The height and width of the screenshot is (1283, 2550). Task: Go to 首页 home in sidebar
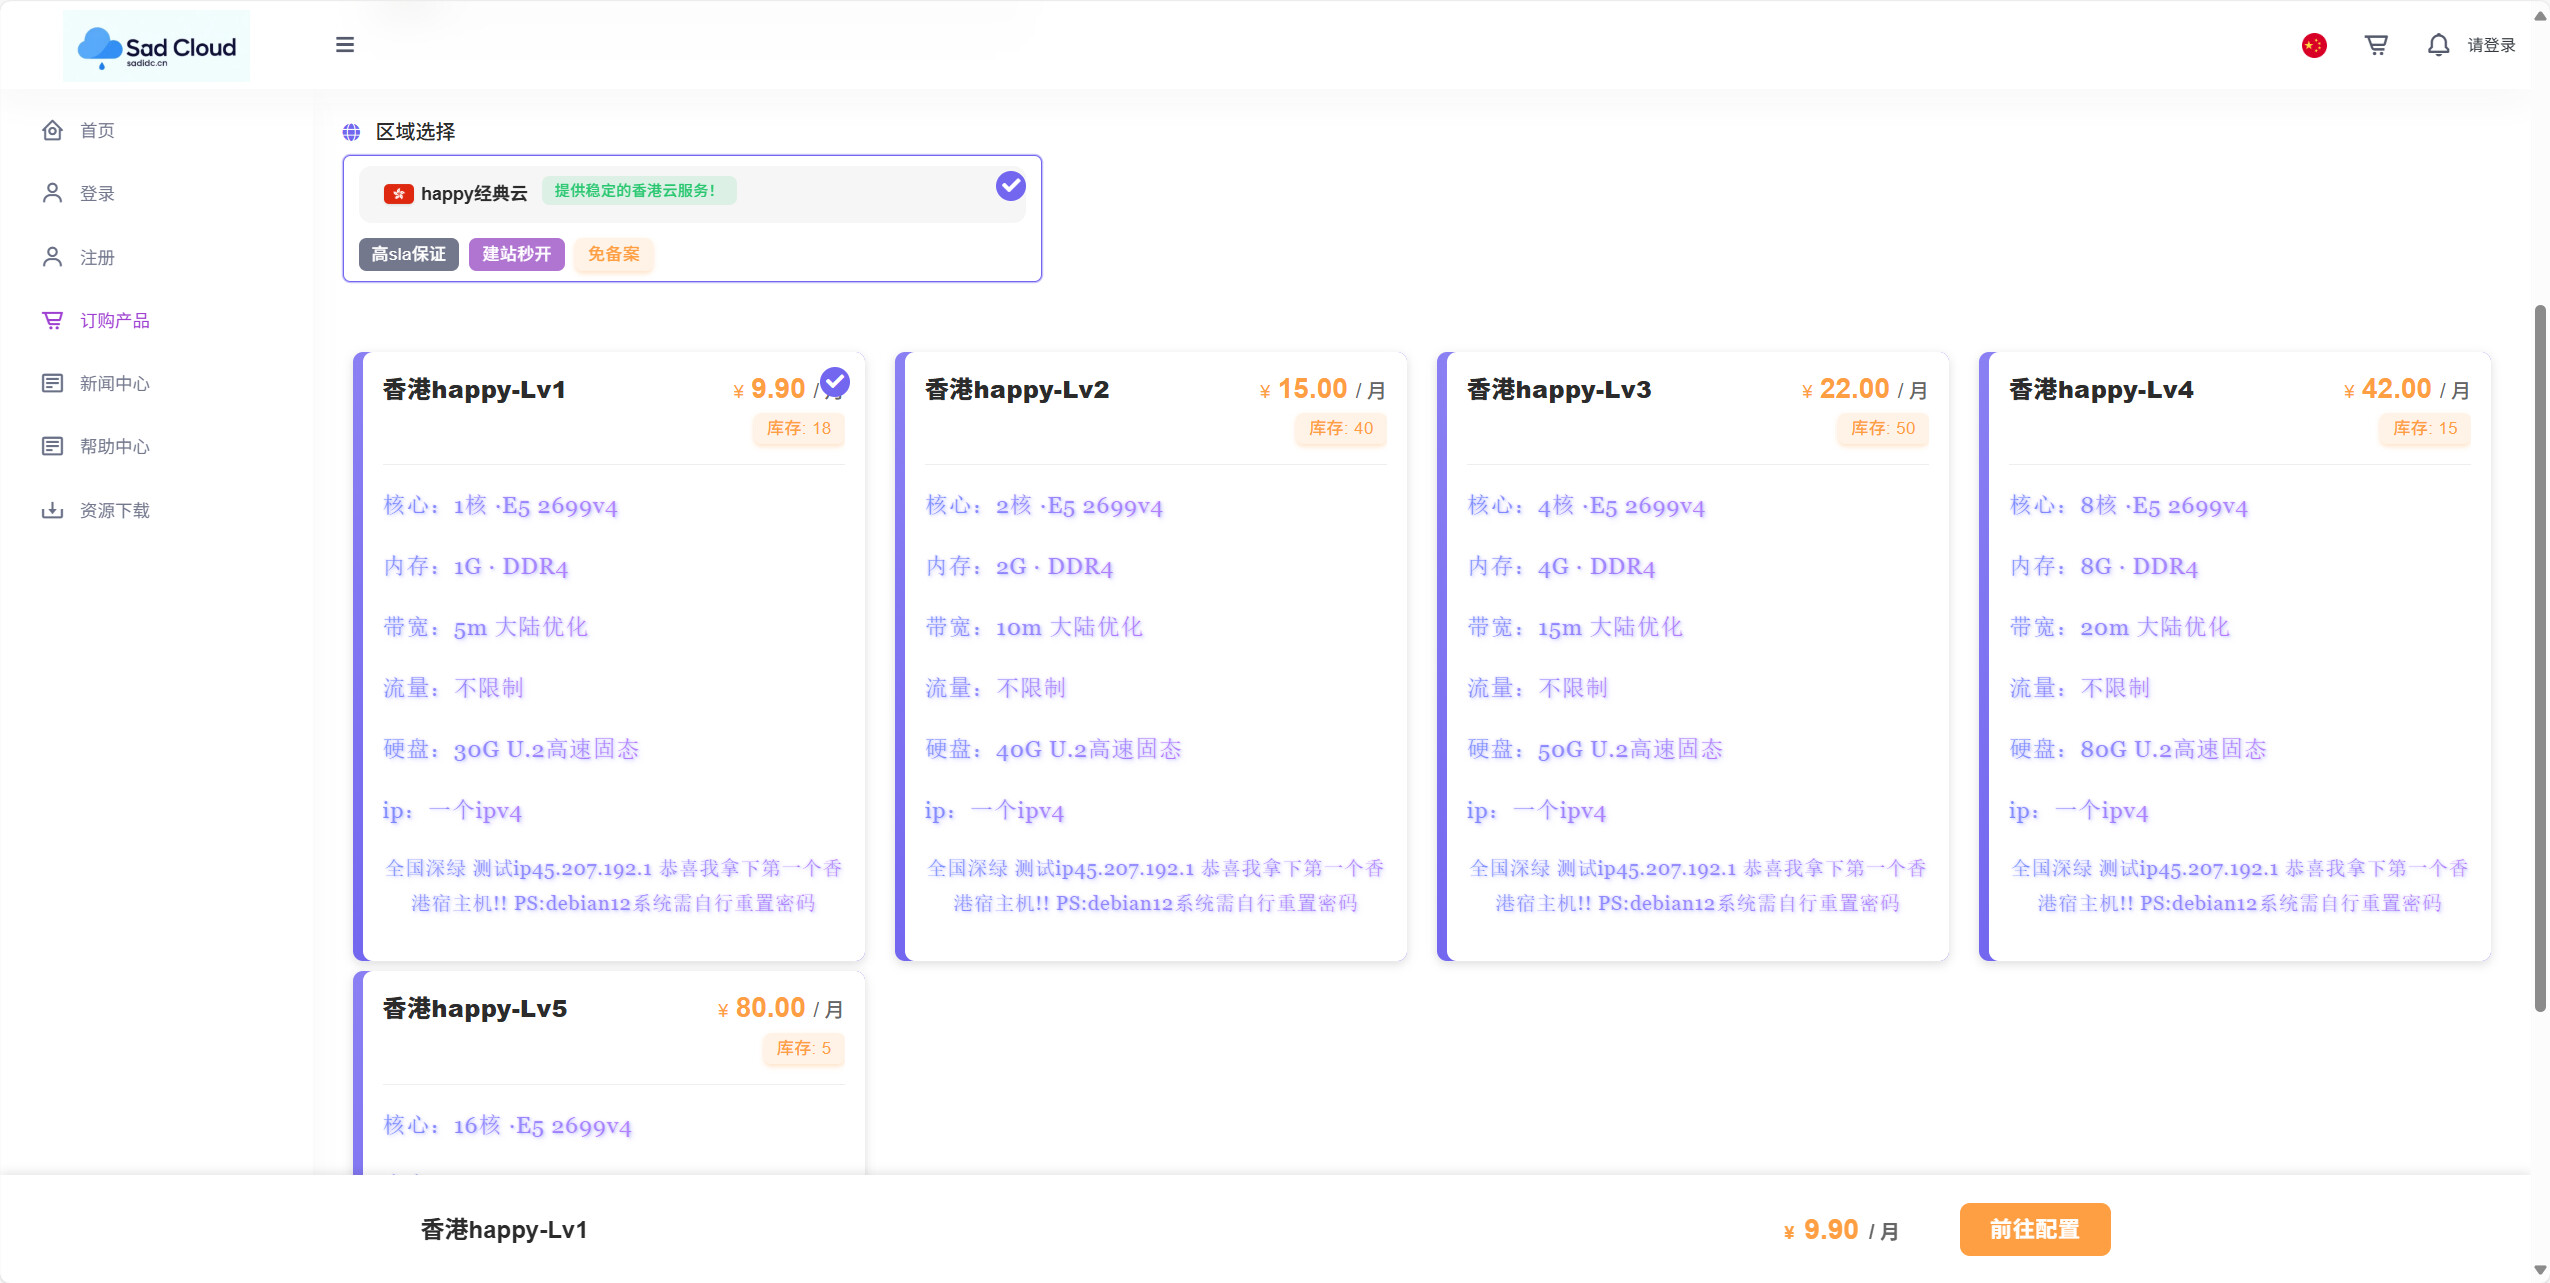(97, 131)
